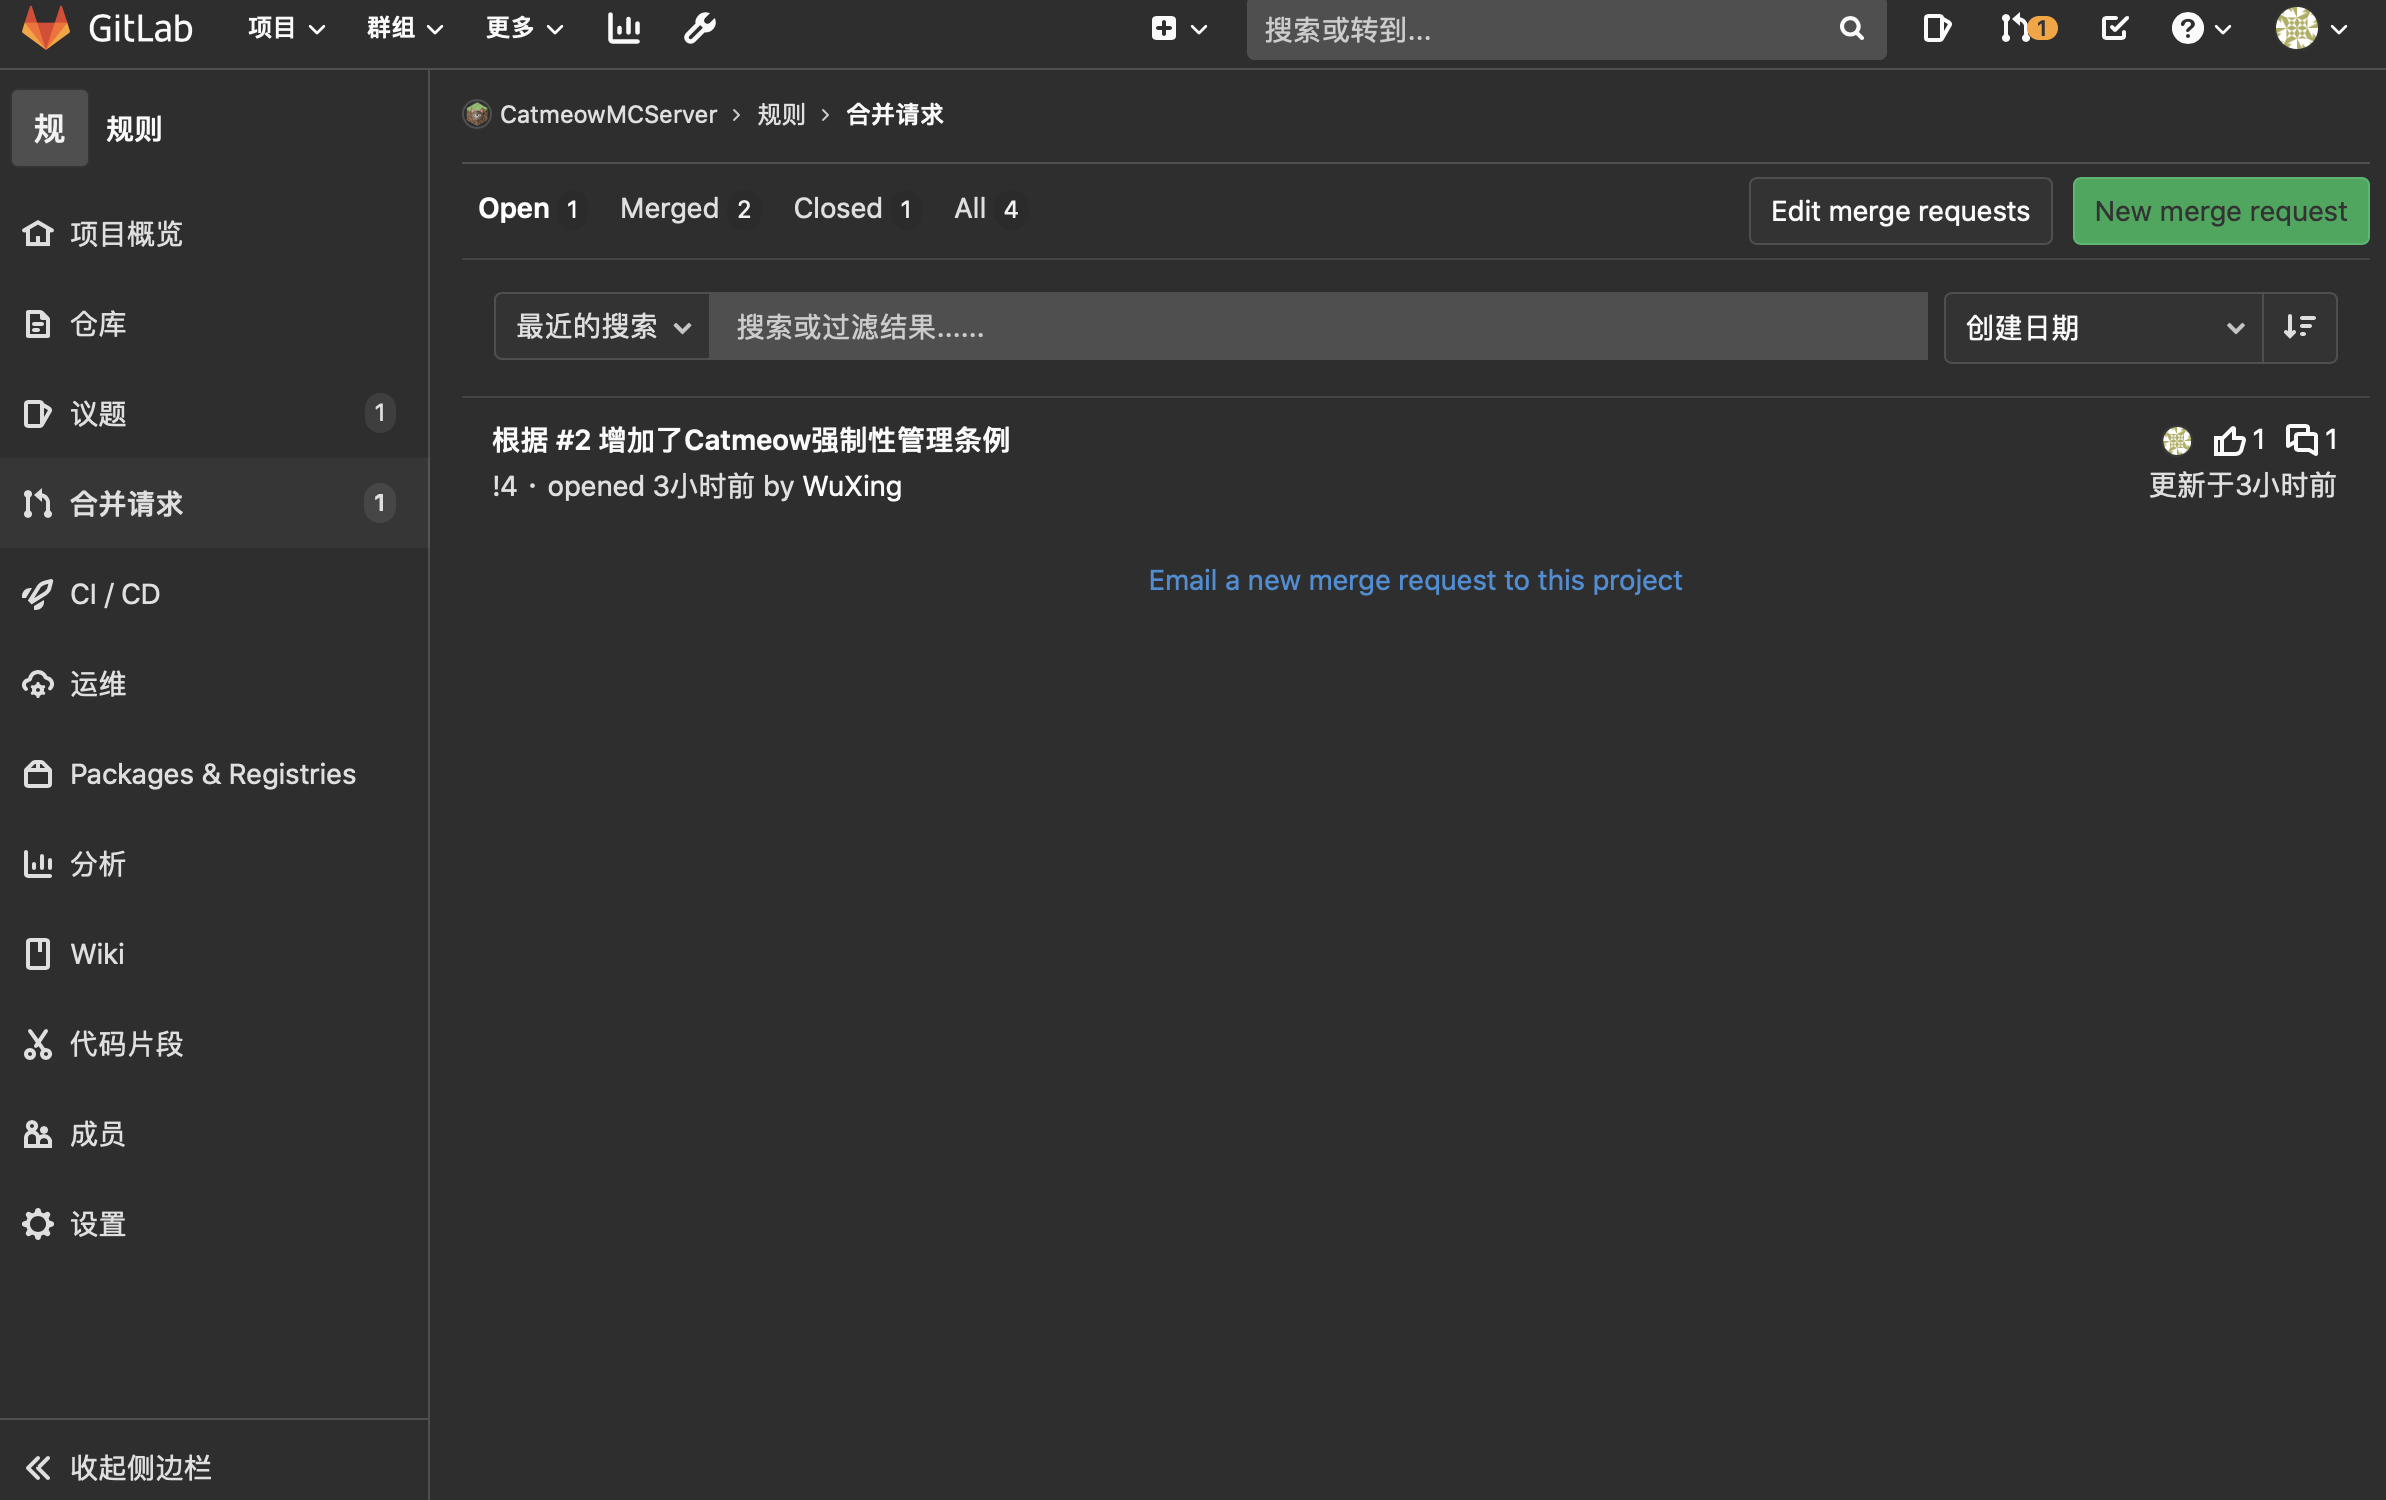Open the 创建日期 sort dropdown
Viewport: 2386px width, 1500px height.
pos(2102,327)
